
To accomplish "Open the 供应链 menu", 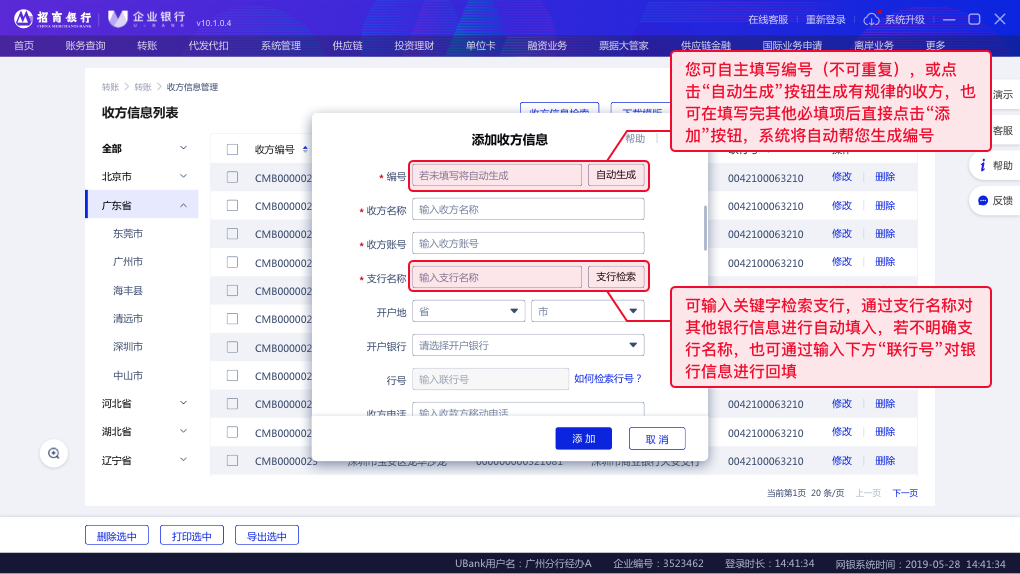I will pos(347,45).
